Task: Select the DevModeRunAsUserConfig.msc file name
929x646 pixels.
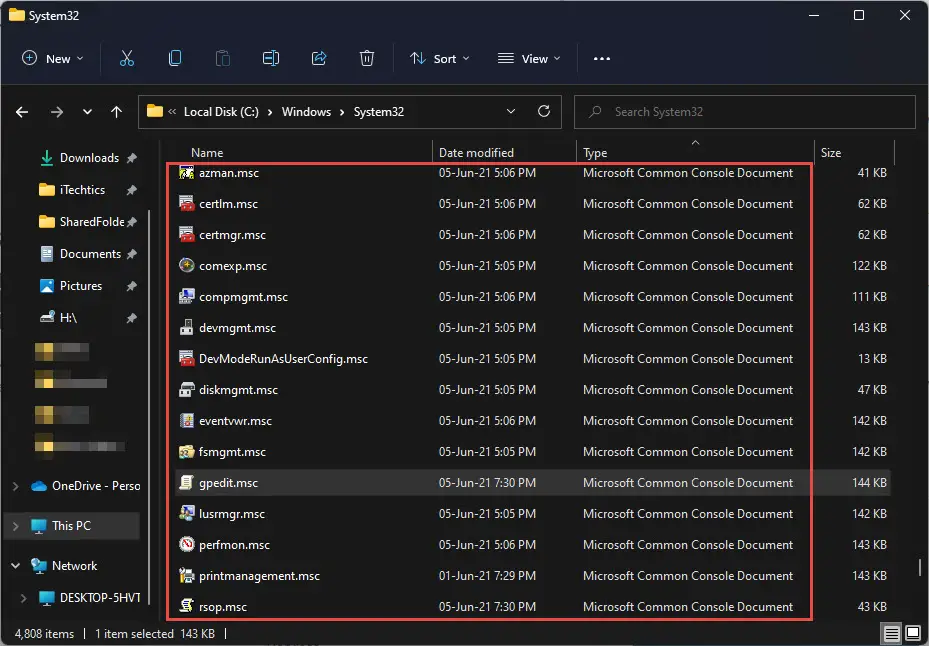Action: coord(283,359)
